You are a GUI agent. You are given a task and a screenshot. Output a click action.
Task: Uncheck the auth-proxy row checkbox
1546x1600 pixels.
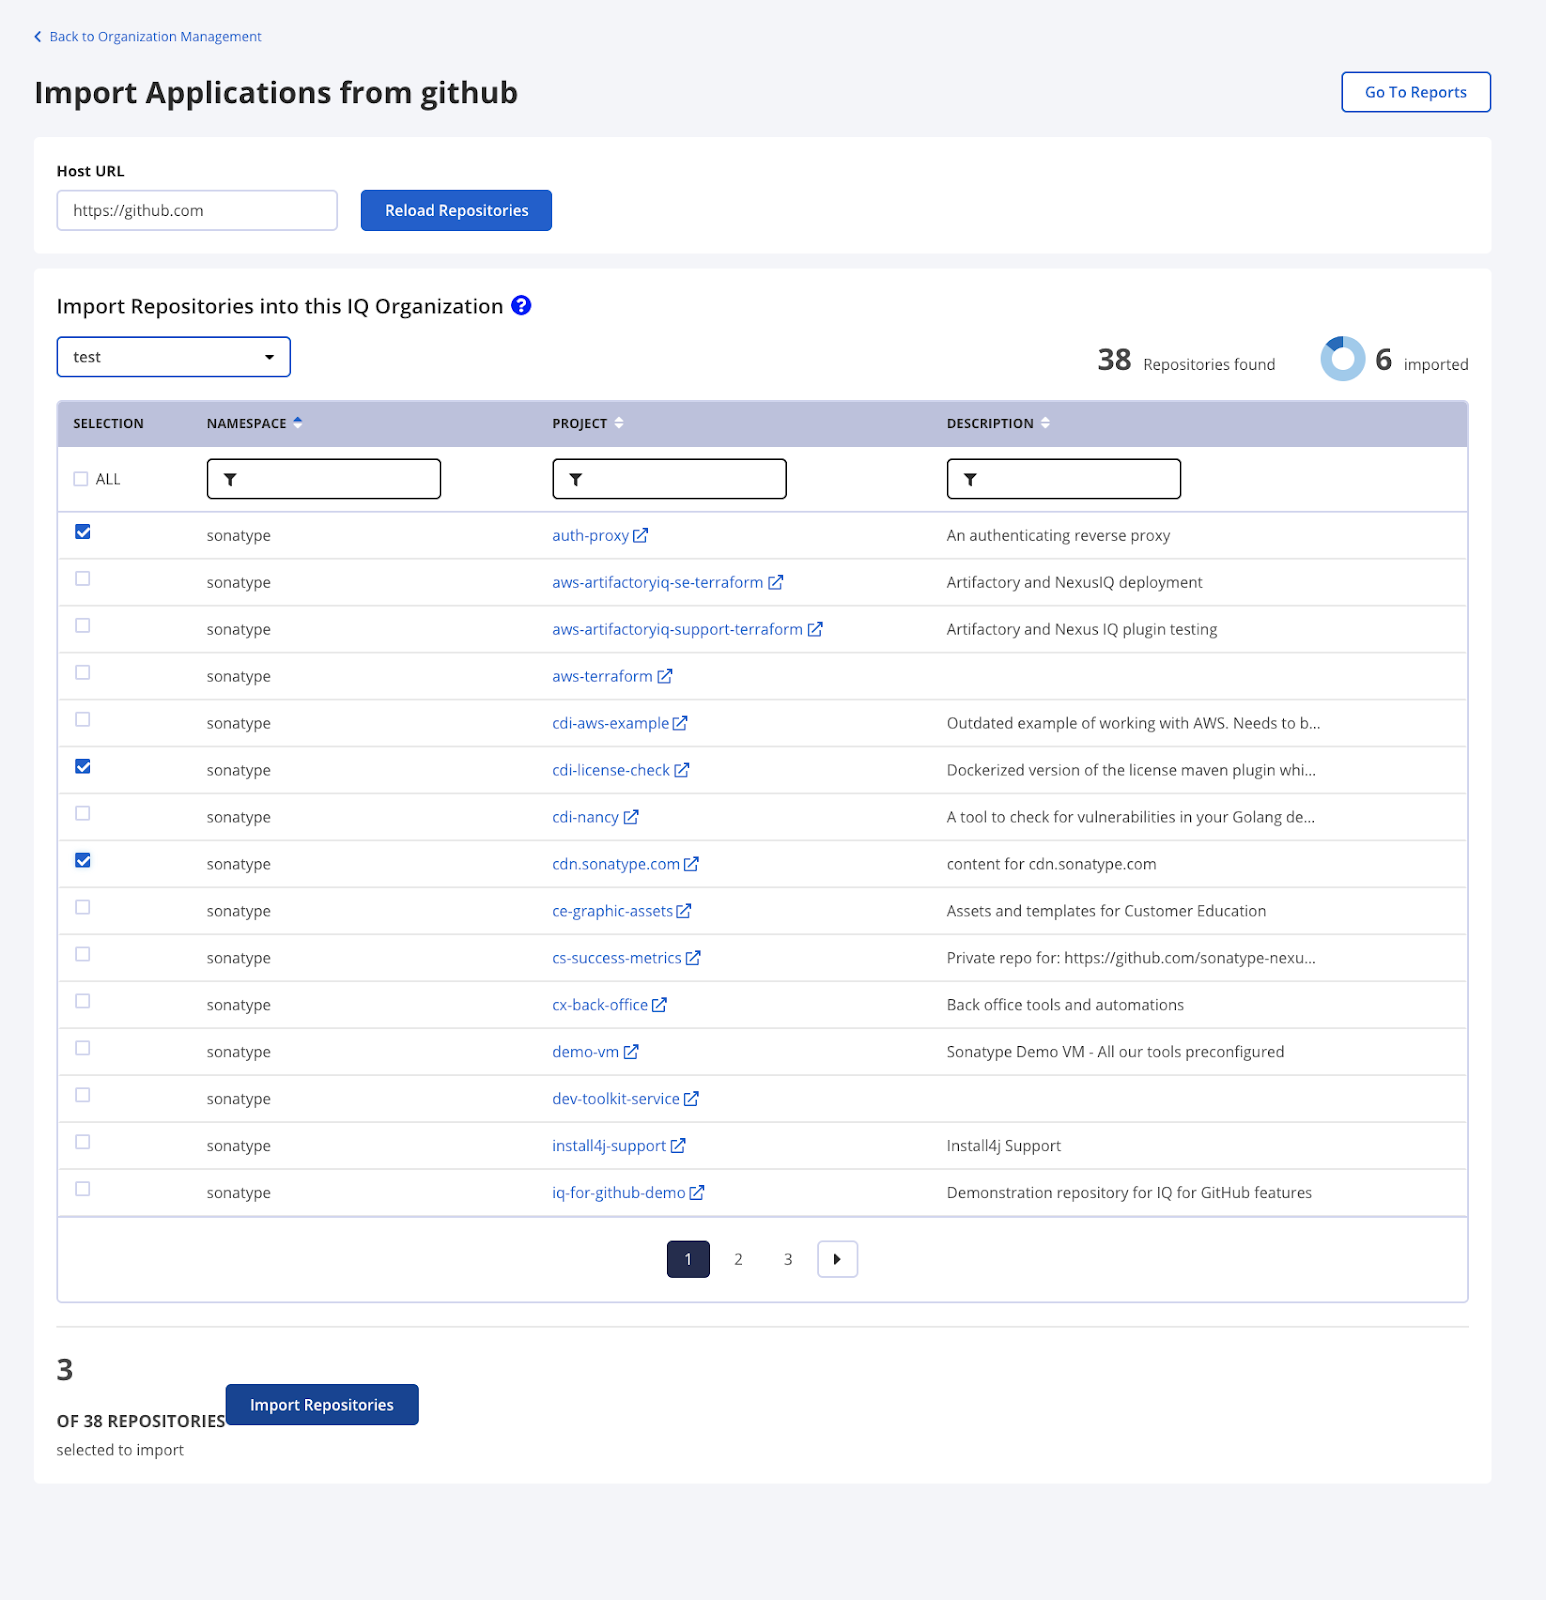(83, 532)
